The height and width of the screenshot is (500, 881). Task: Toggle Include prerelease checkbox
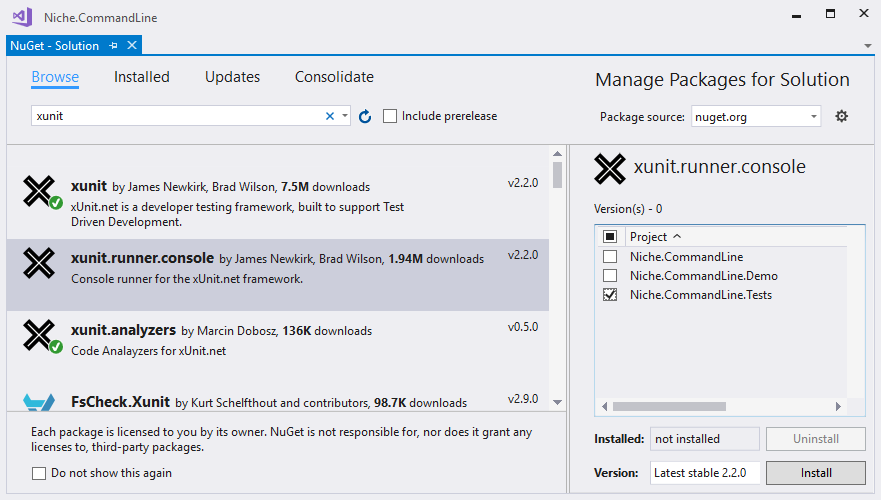pyautogui.click(x=390, y=116)
